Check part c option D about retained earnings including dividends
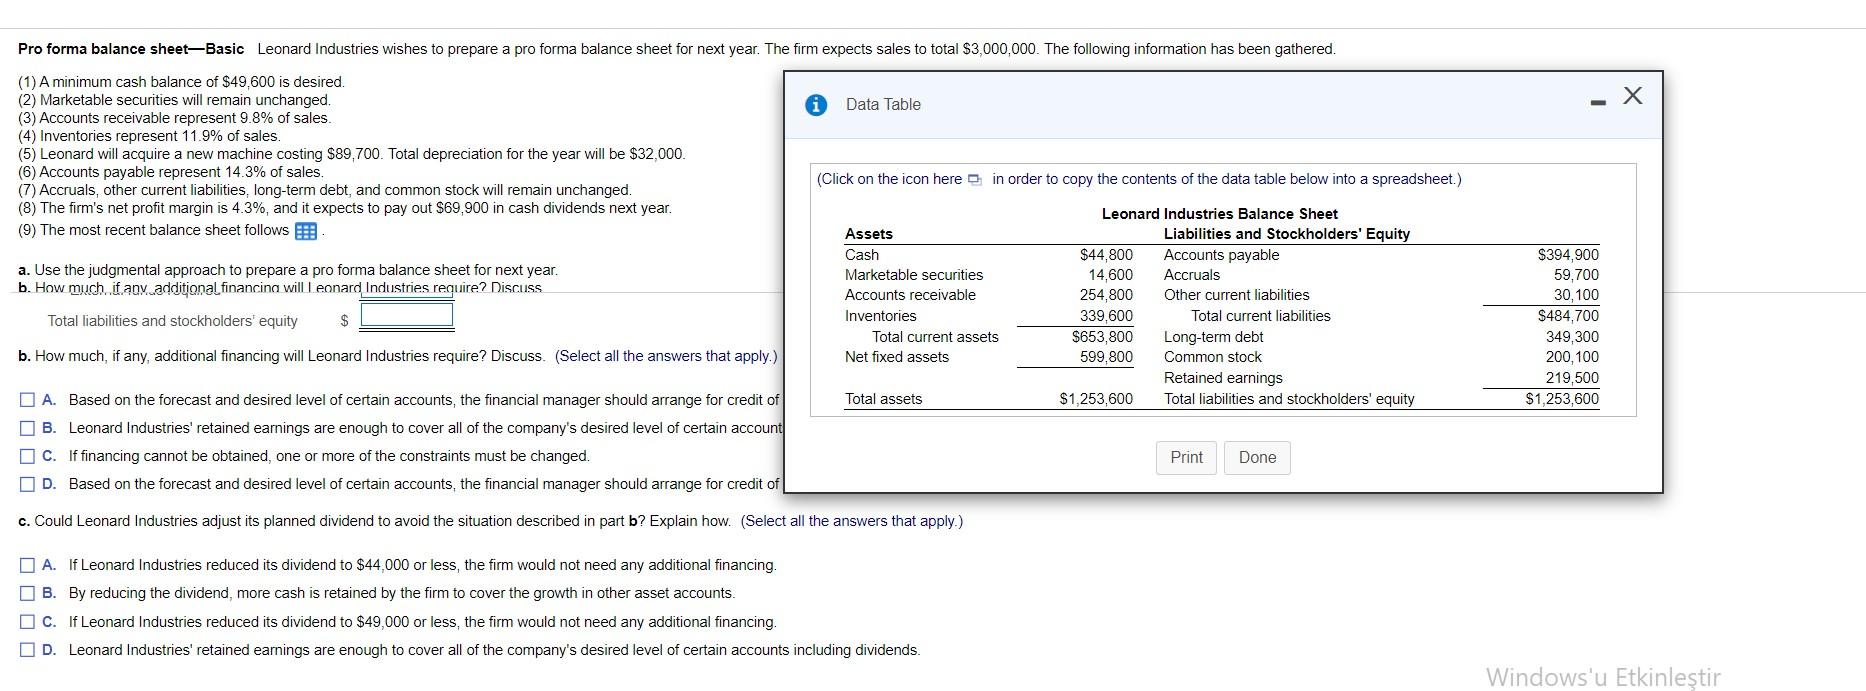This screenshot has width=1866, height=691. pyautogui.click(x=28, y=650)
